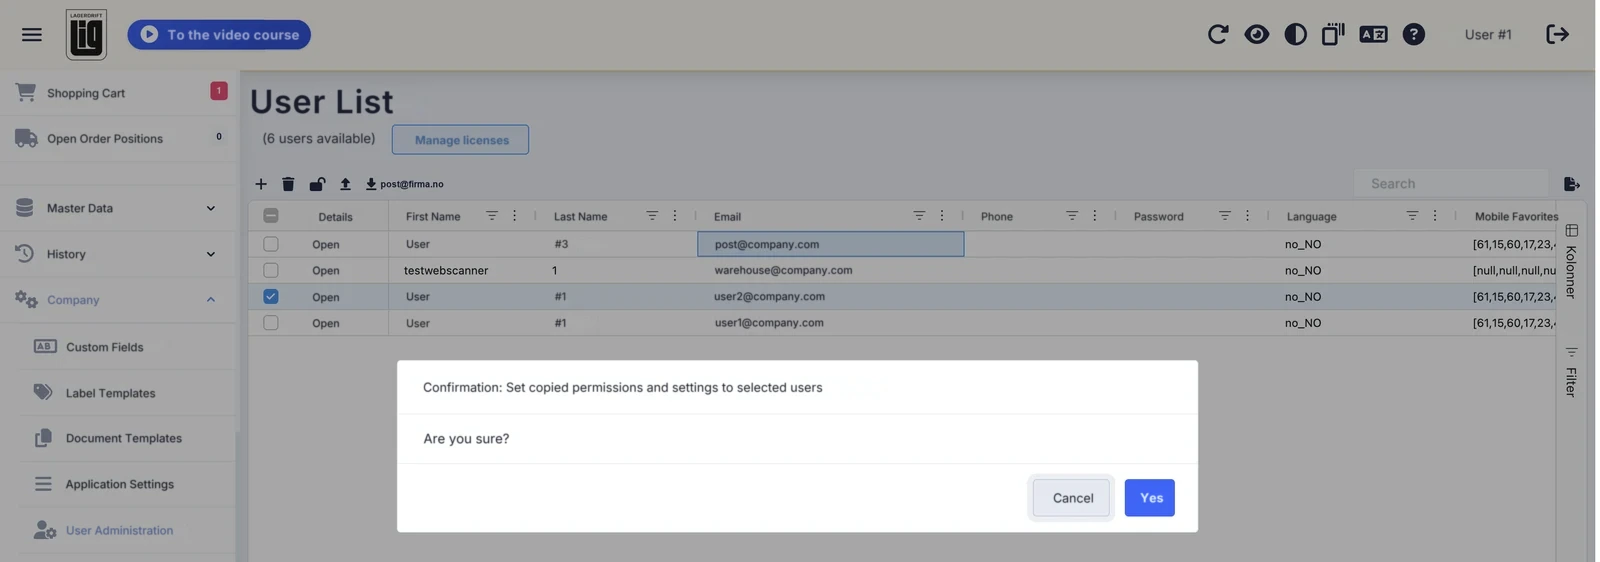Screen dimensions: 1600x562
Task: Click Manage licenses button
Action: pyautogui.click(x=461, y=140)
